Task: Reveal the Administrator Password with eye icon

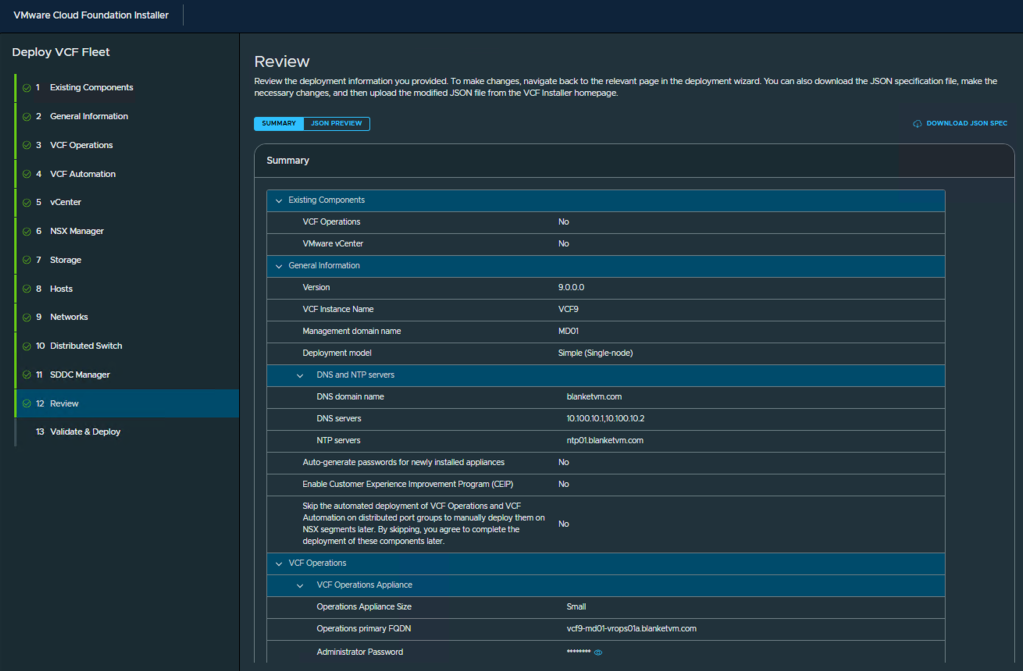Action: click(598, 652)
